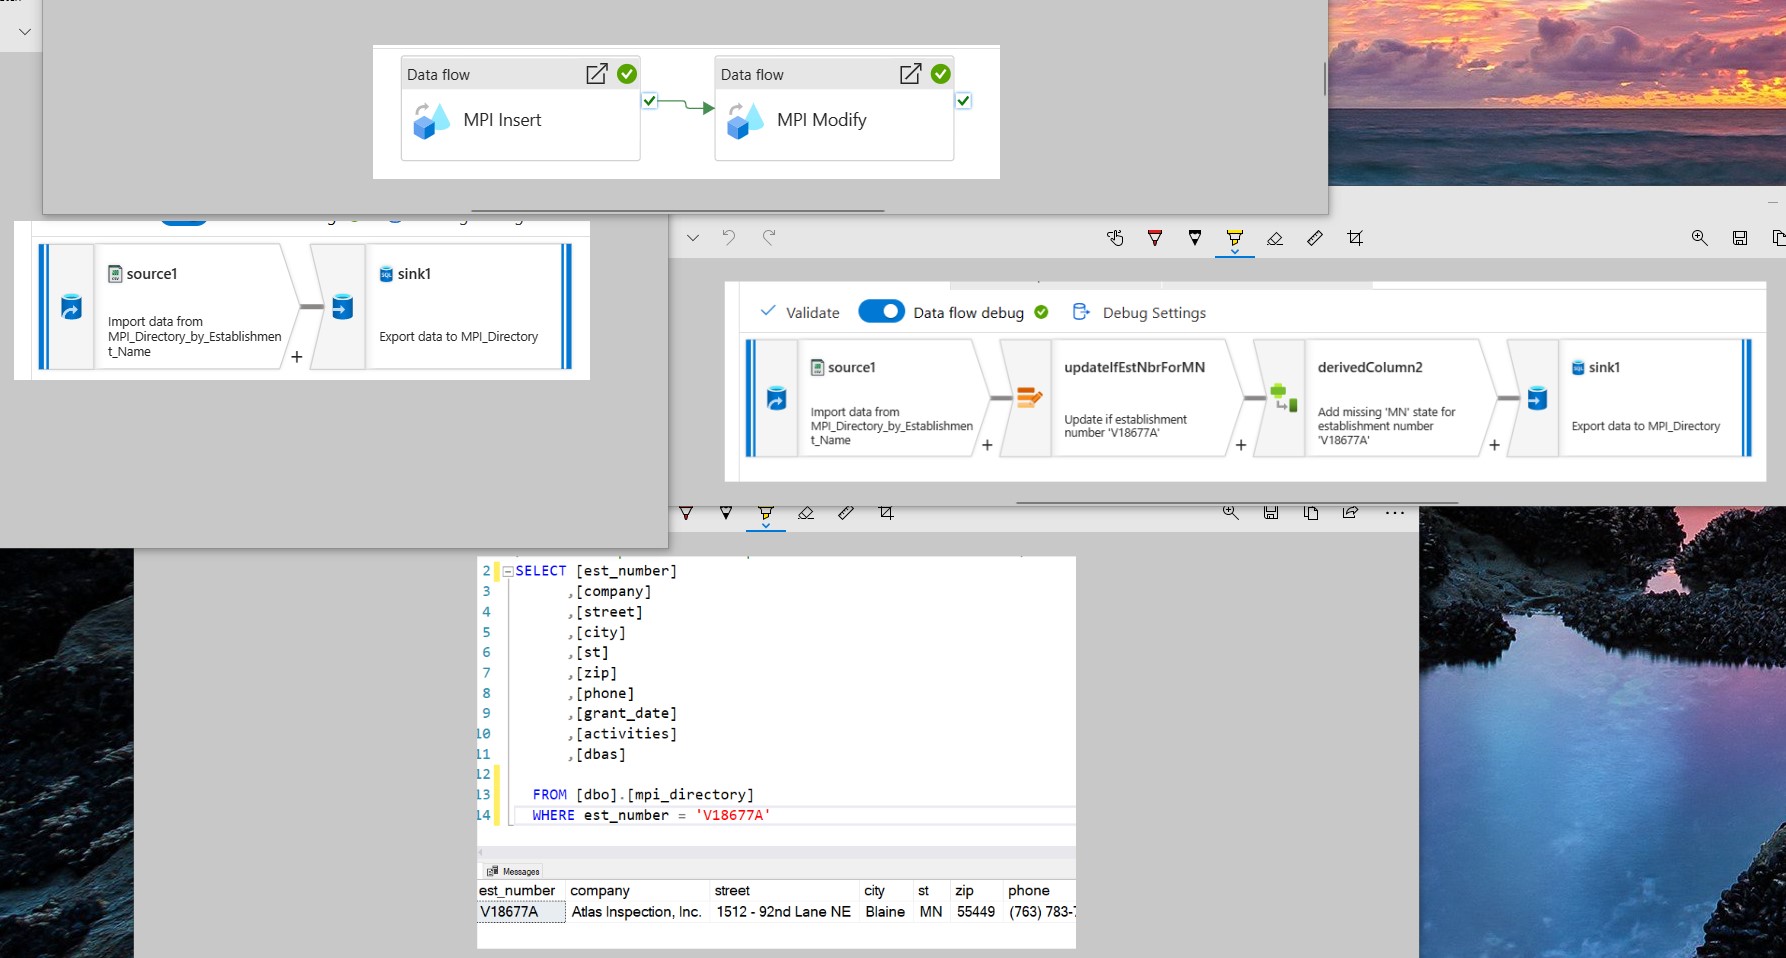Open the MPI Modify data flow in new view
Screen dimensions: 1786x958
[911, 74]
